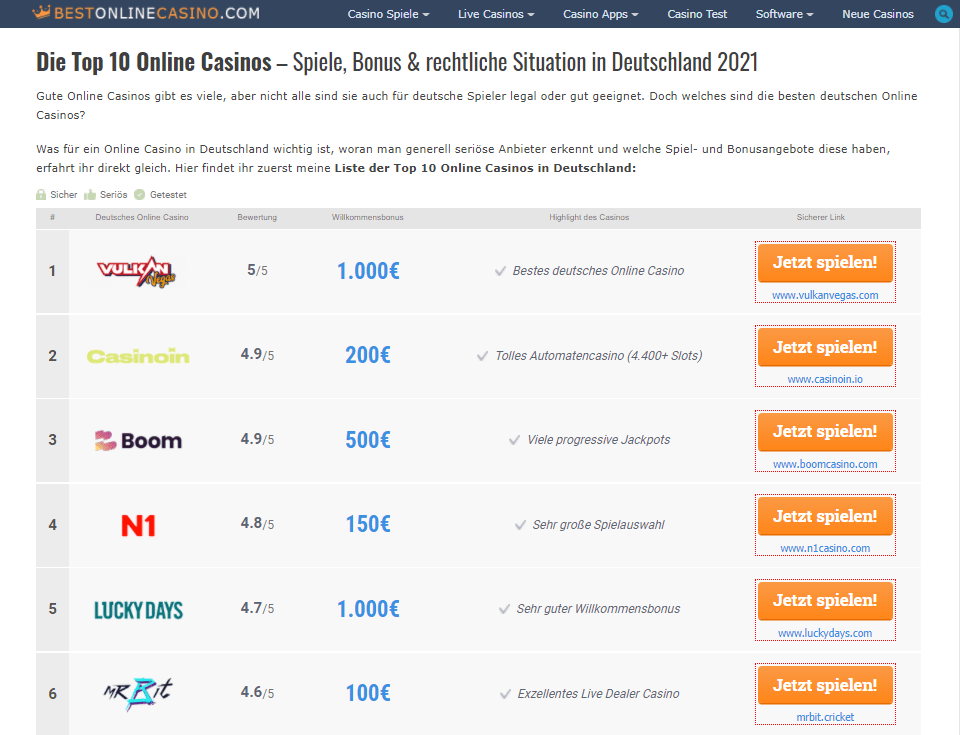Click checkmark beside Viele progressive Jackpots
The width and height of the screenshot is (960, 735).
(x=514, y=440)
